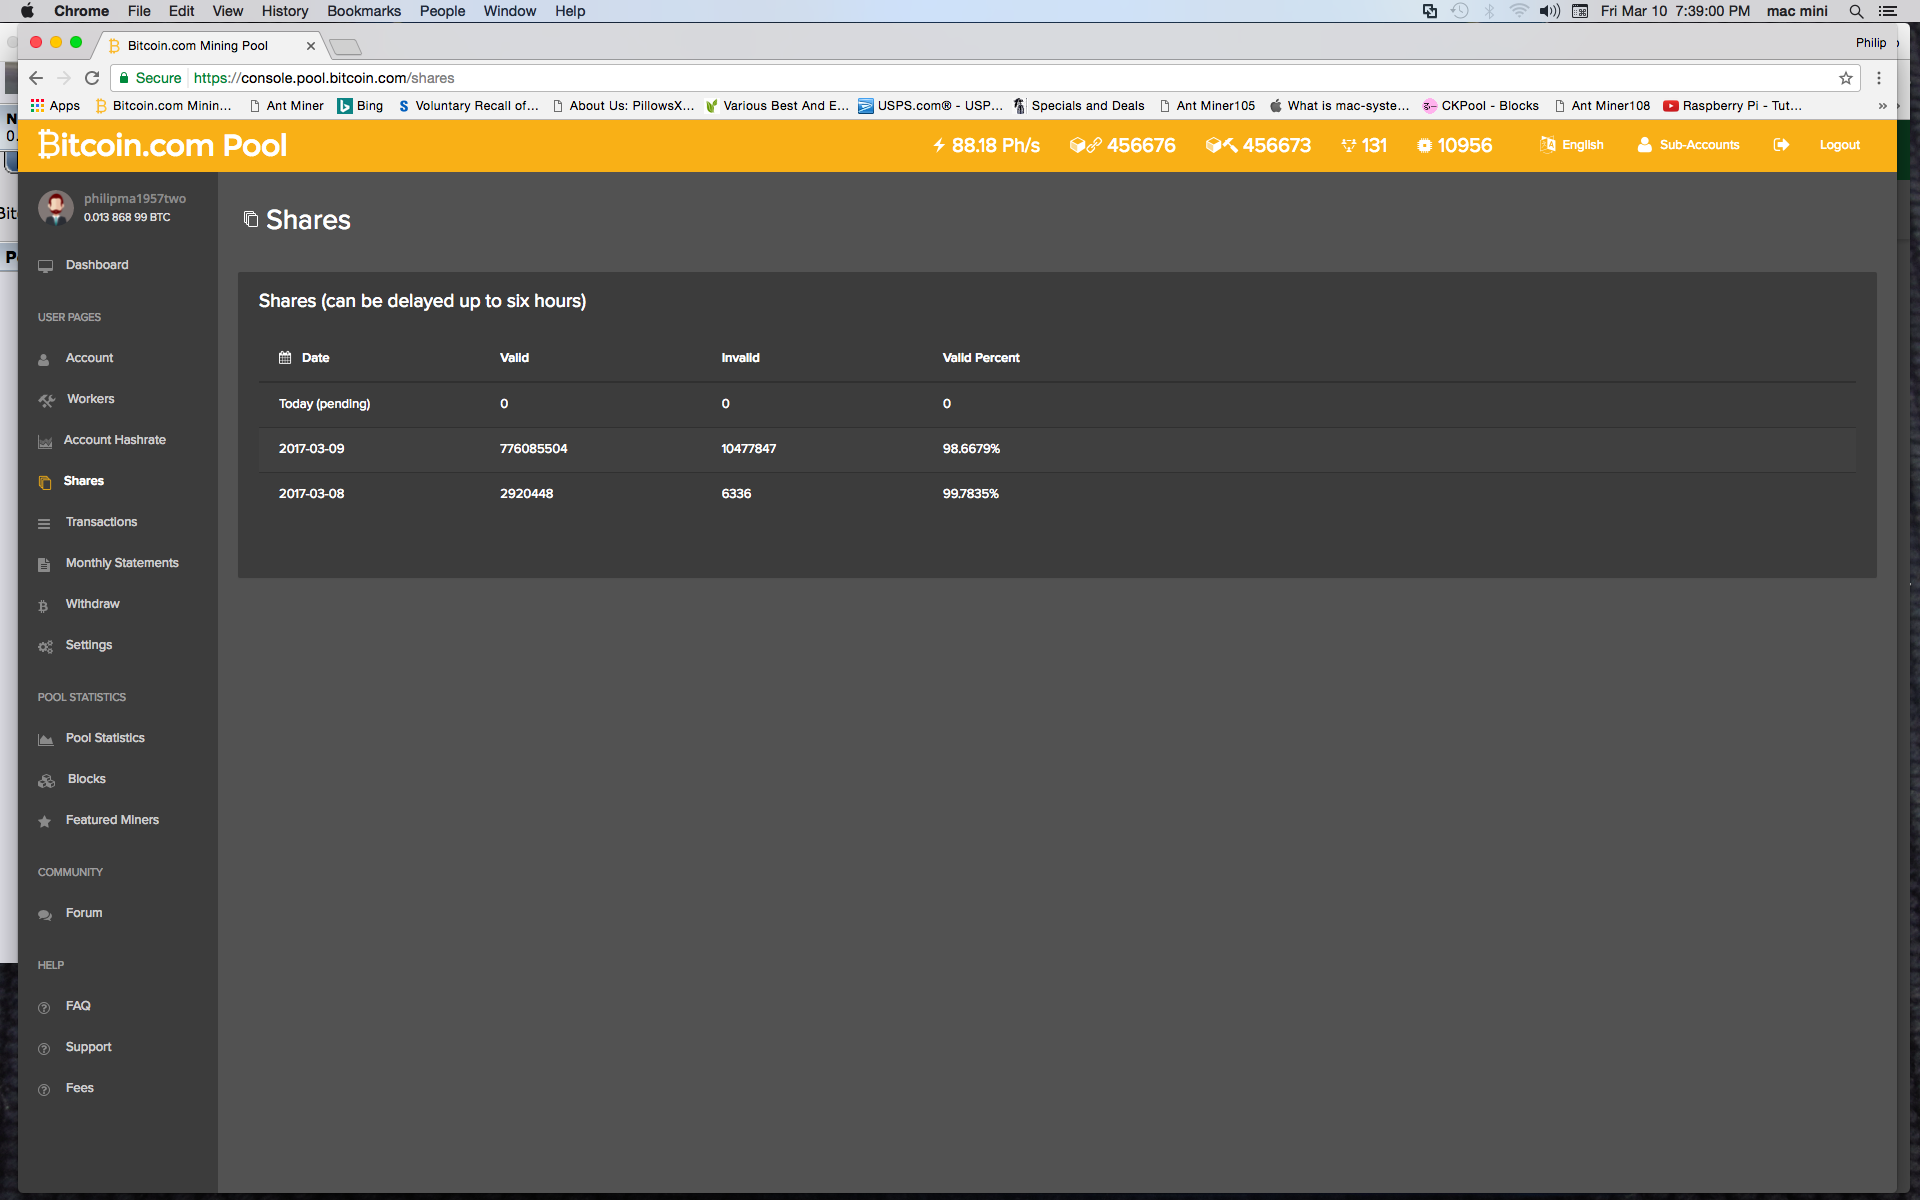Image resolution: width=1920 pixels, height=1200 pixels.
Task: Click the valid shares value 776085504
Action: tap(533, 449)
